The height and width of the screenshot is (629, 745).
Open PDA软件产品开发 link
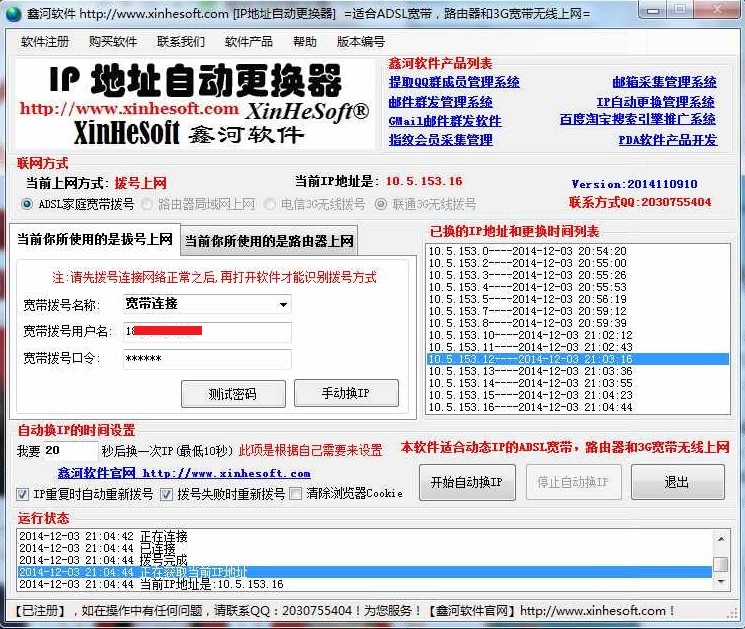[x=668, y=140]
